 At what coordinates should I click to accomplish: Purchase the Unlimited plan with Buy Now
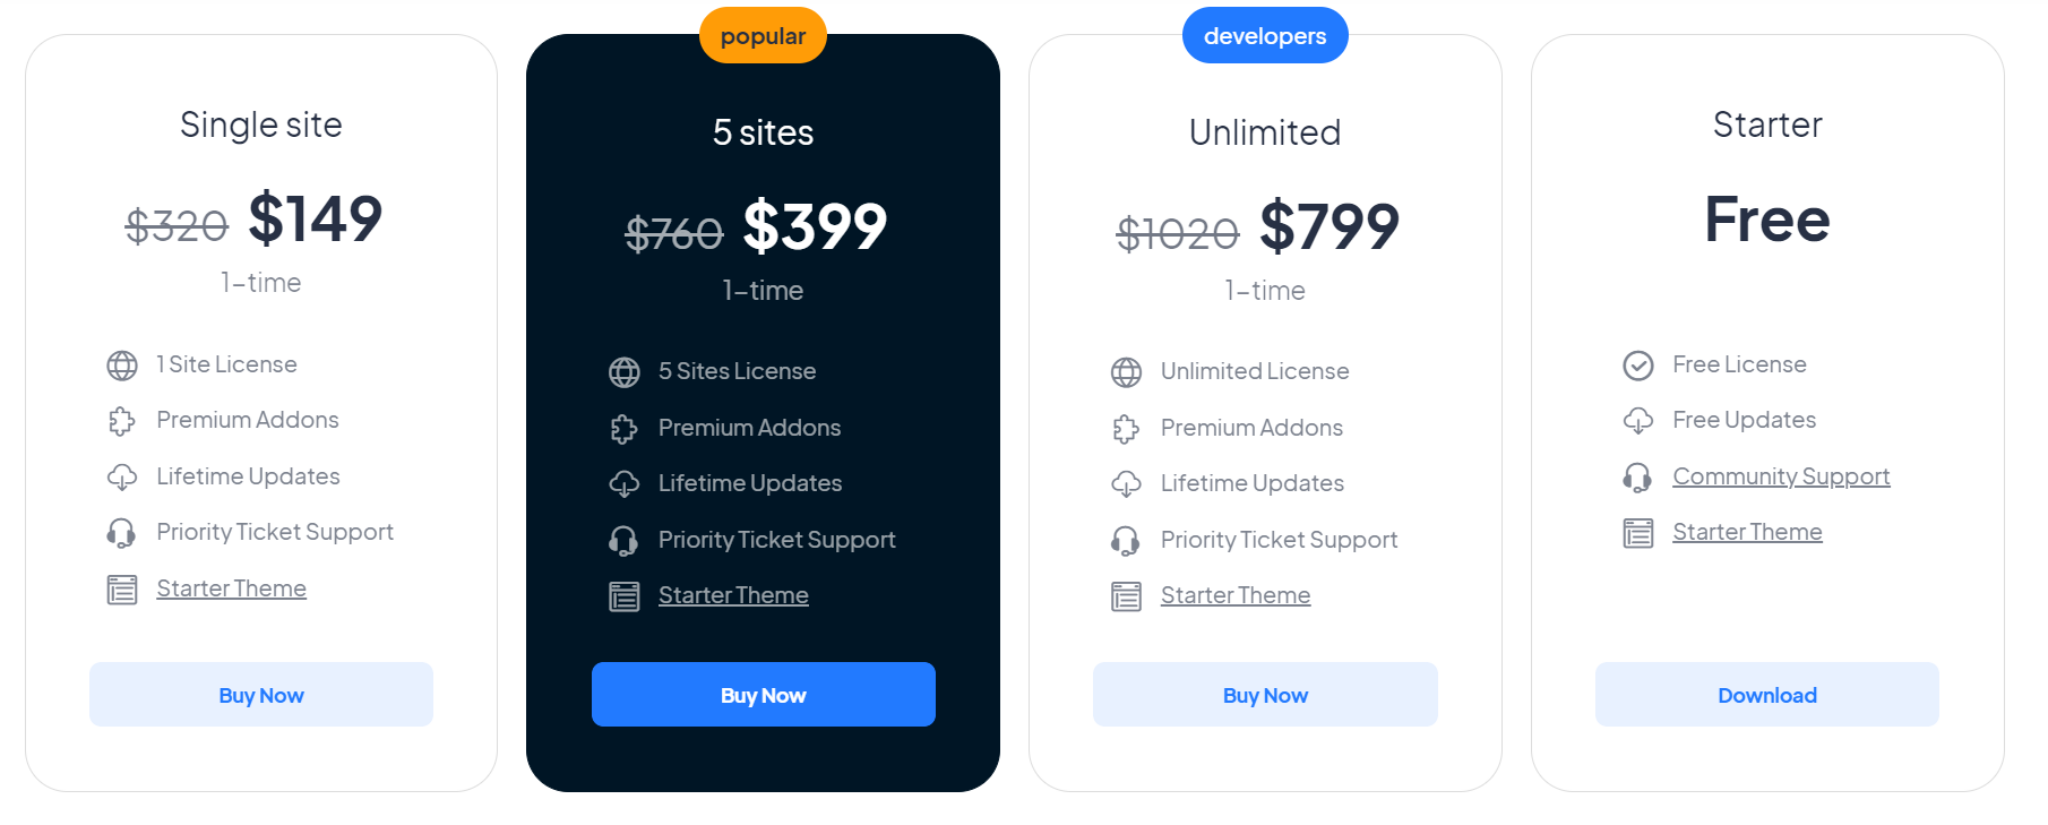[1265, 694]
